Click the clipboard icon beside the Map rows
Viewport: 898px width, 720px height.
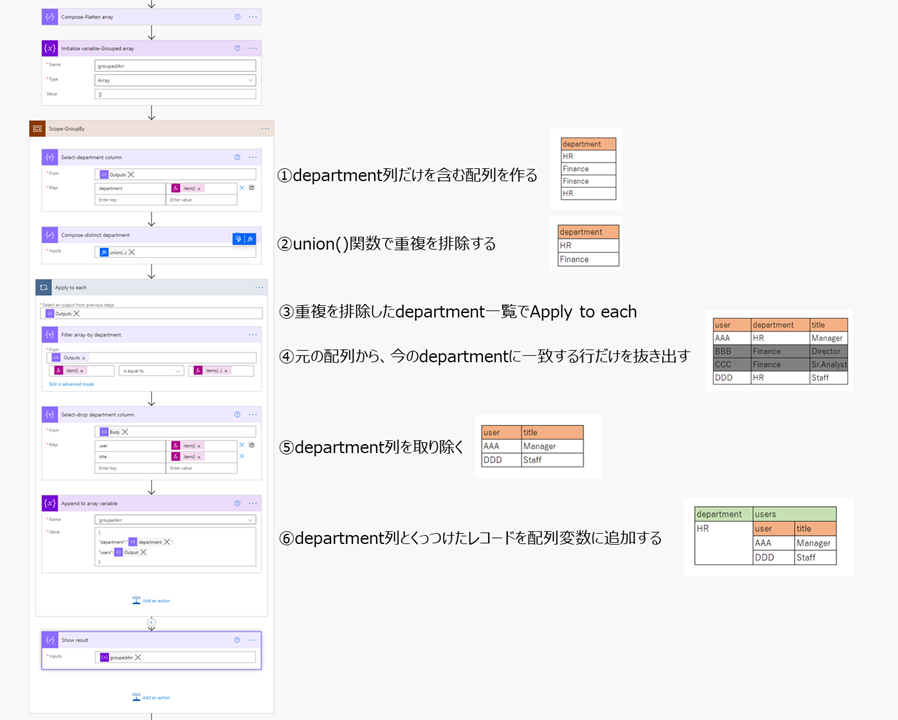tap(252, 189)
